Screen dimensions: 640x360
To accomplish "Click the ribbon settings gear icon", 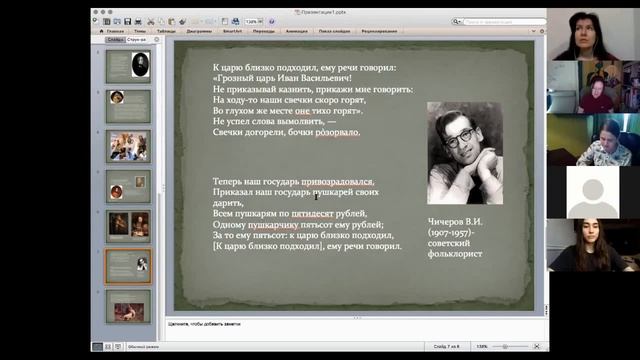I will 542,31.
